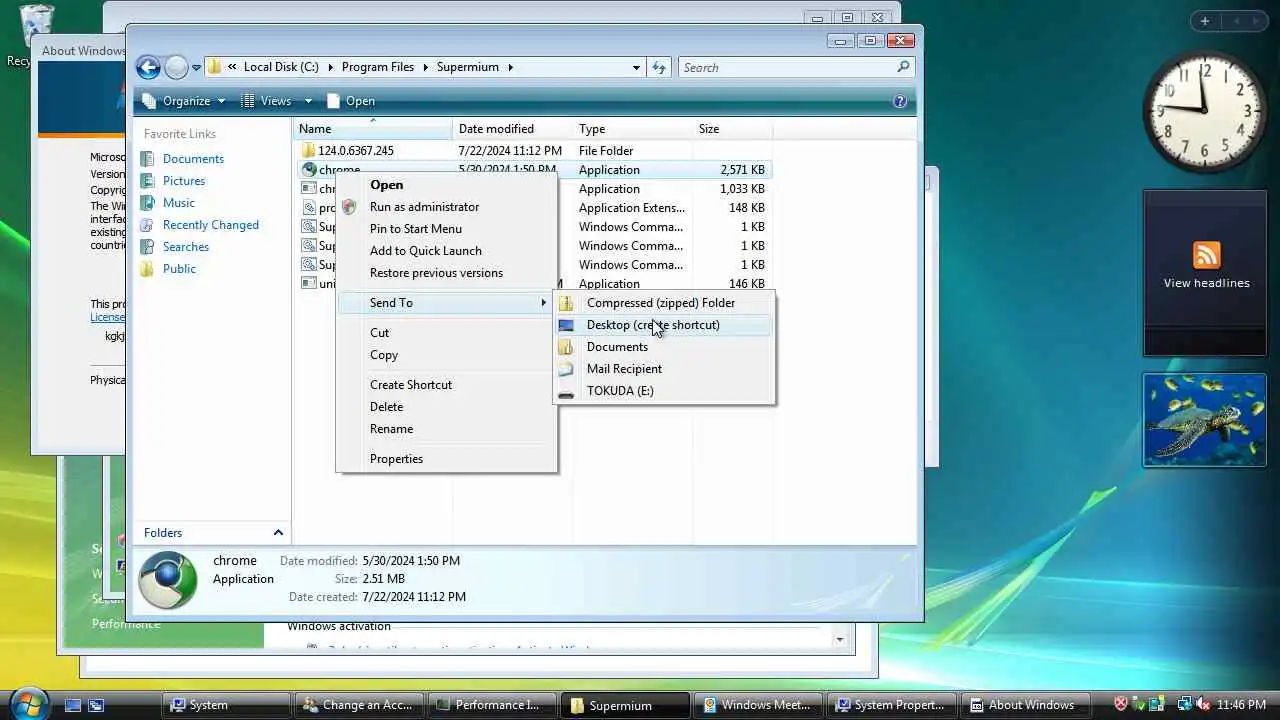
Task: Switch to Windows Meet... taskbar button
Action: pyautogui.click(x=760, y=705)
